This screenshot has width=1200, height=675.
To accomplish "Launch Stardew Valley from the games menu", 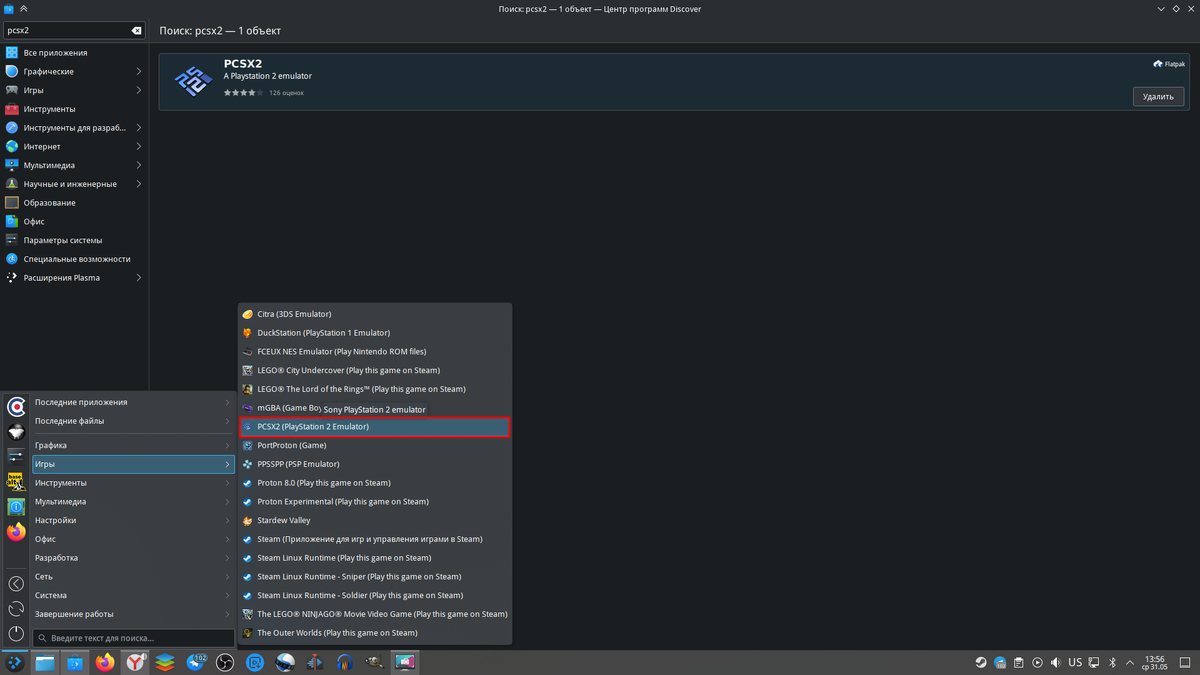I will [375, 520].
